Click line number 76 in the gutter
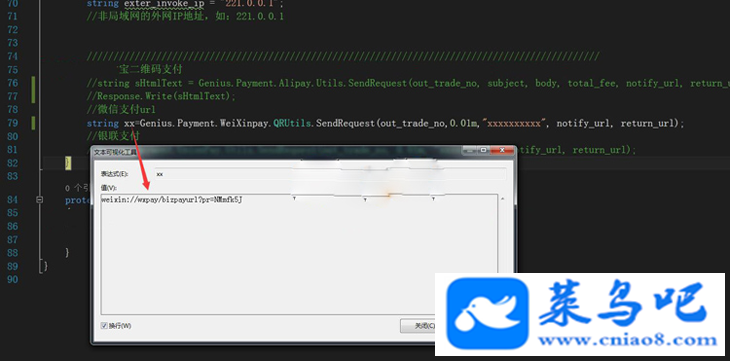This screenshot has width=730, height=361. (x=12, y=83)
